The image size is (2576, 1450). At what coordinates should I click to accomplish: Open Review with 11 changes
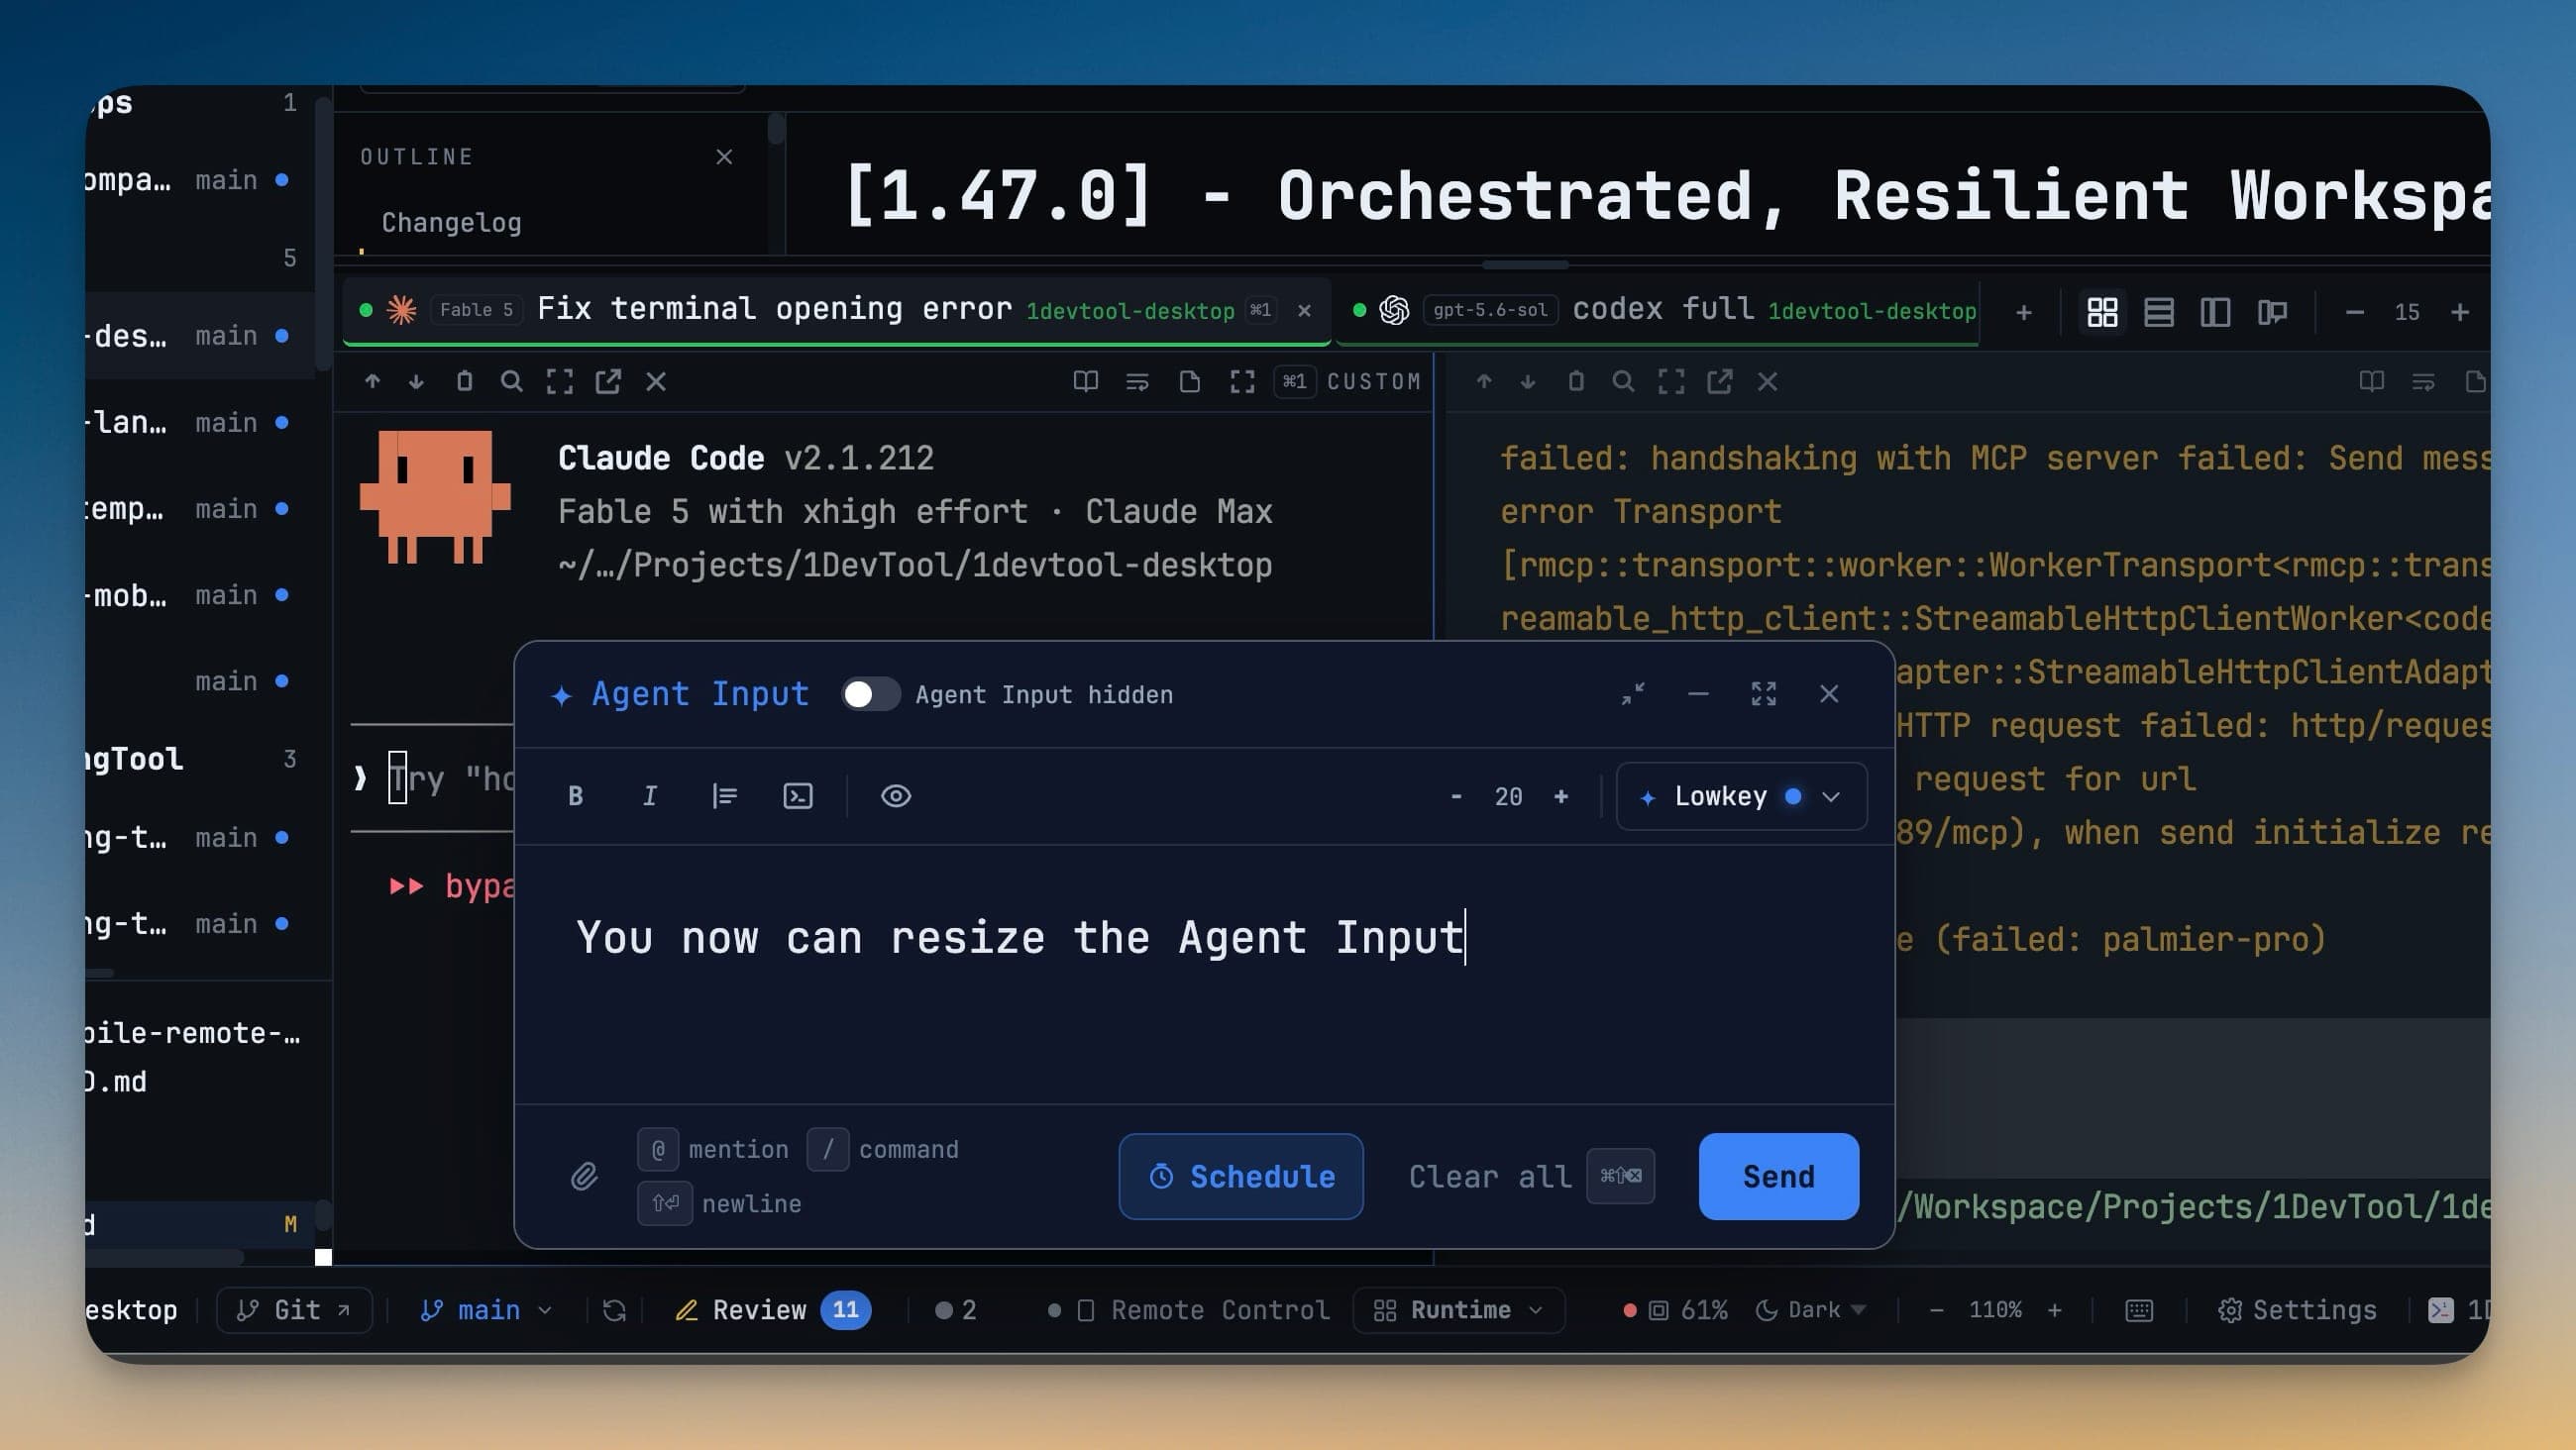(x=773, y=1310)
